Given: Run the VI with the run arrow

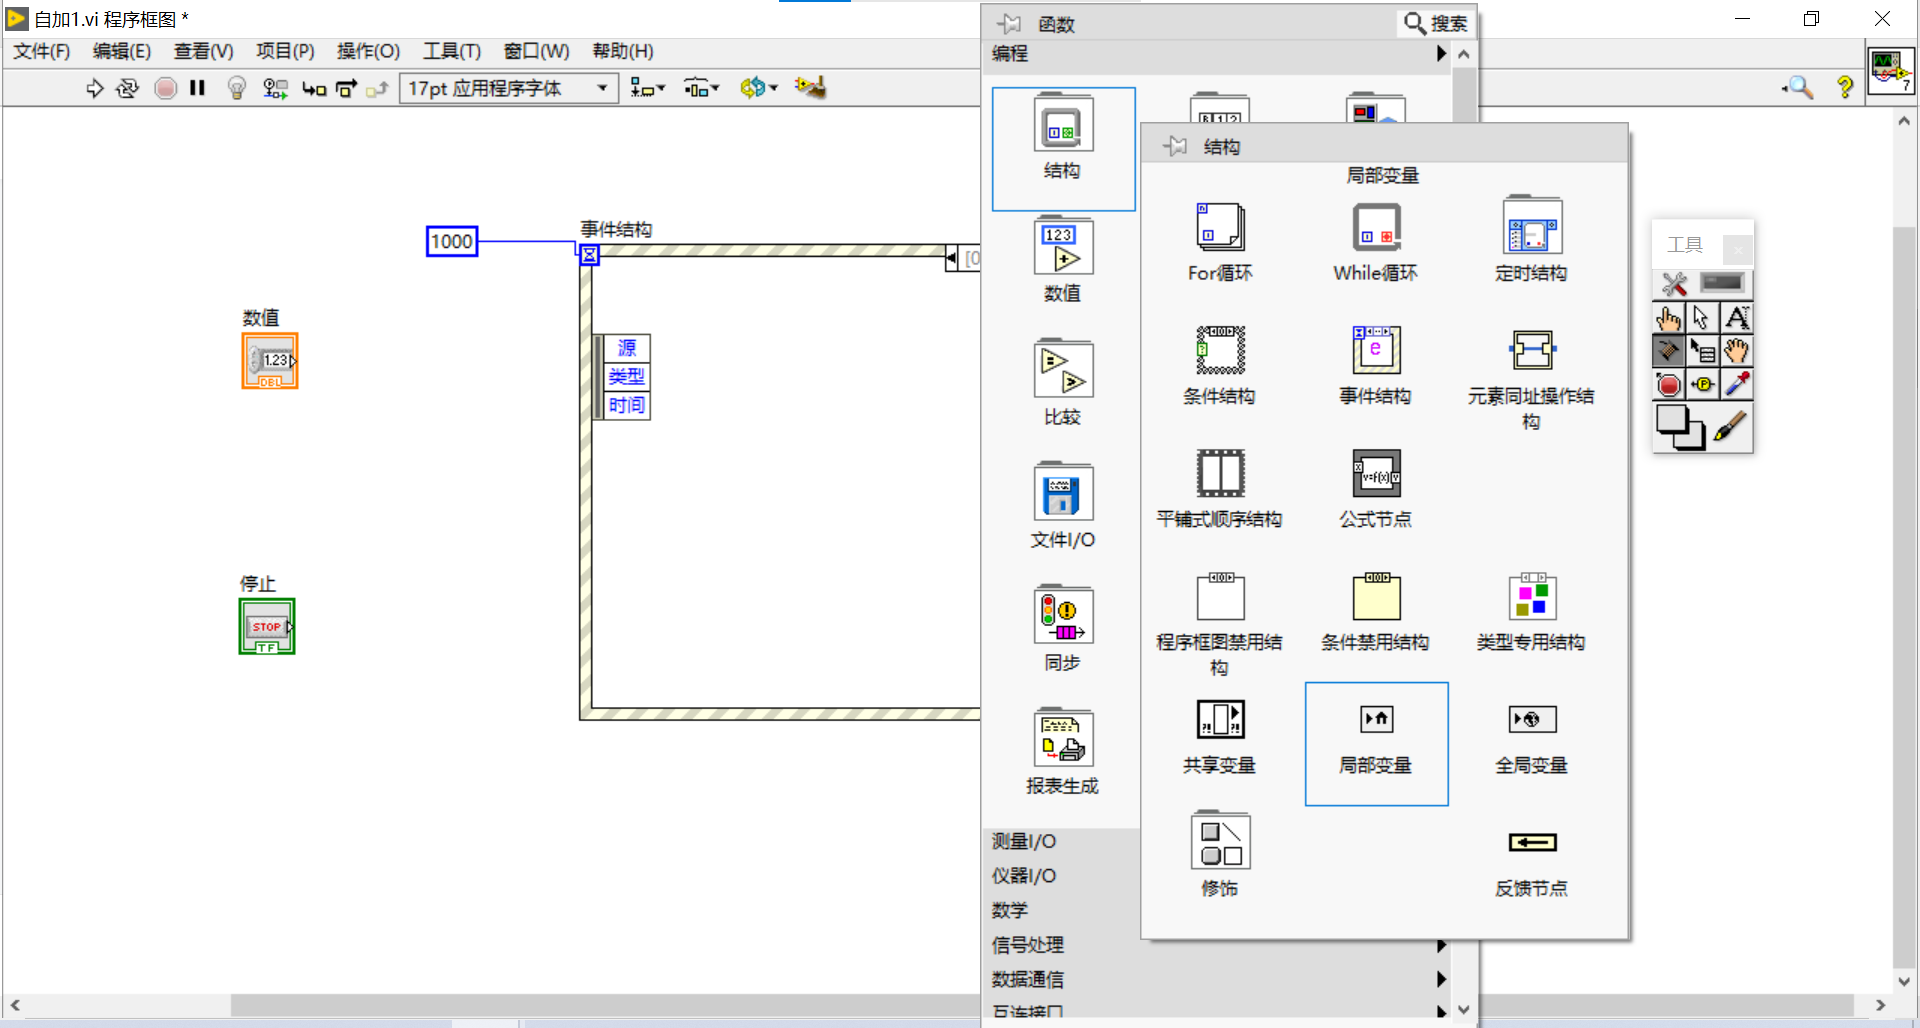Looking at the screenshot, I should 94,88.
